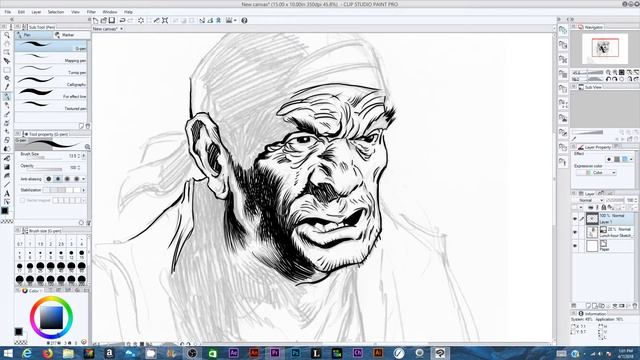The height and width of the screenshot is (360, 640).
Task: Click the brush preview magnifier icon
Action: pos(87,147)
